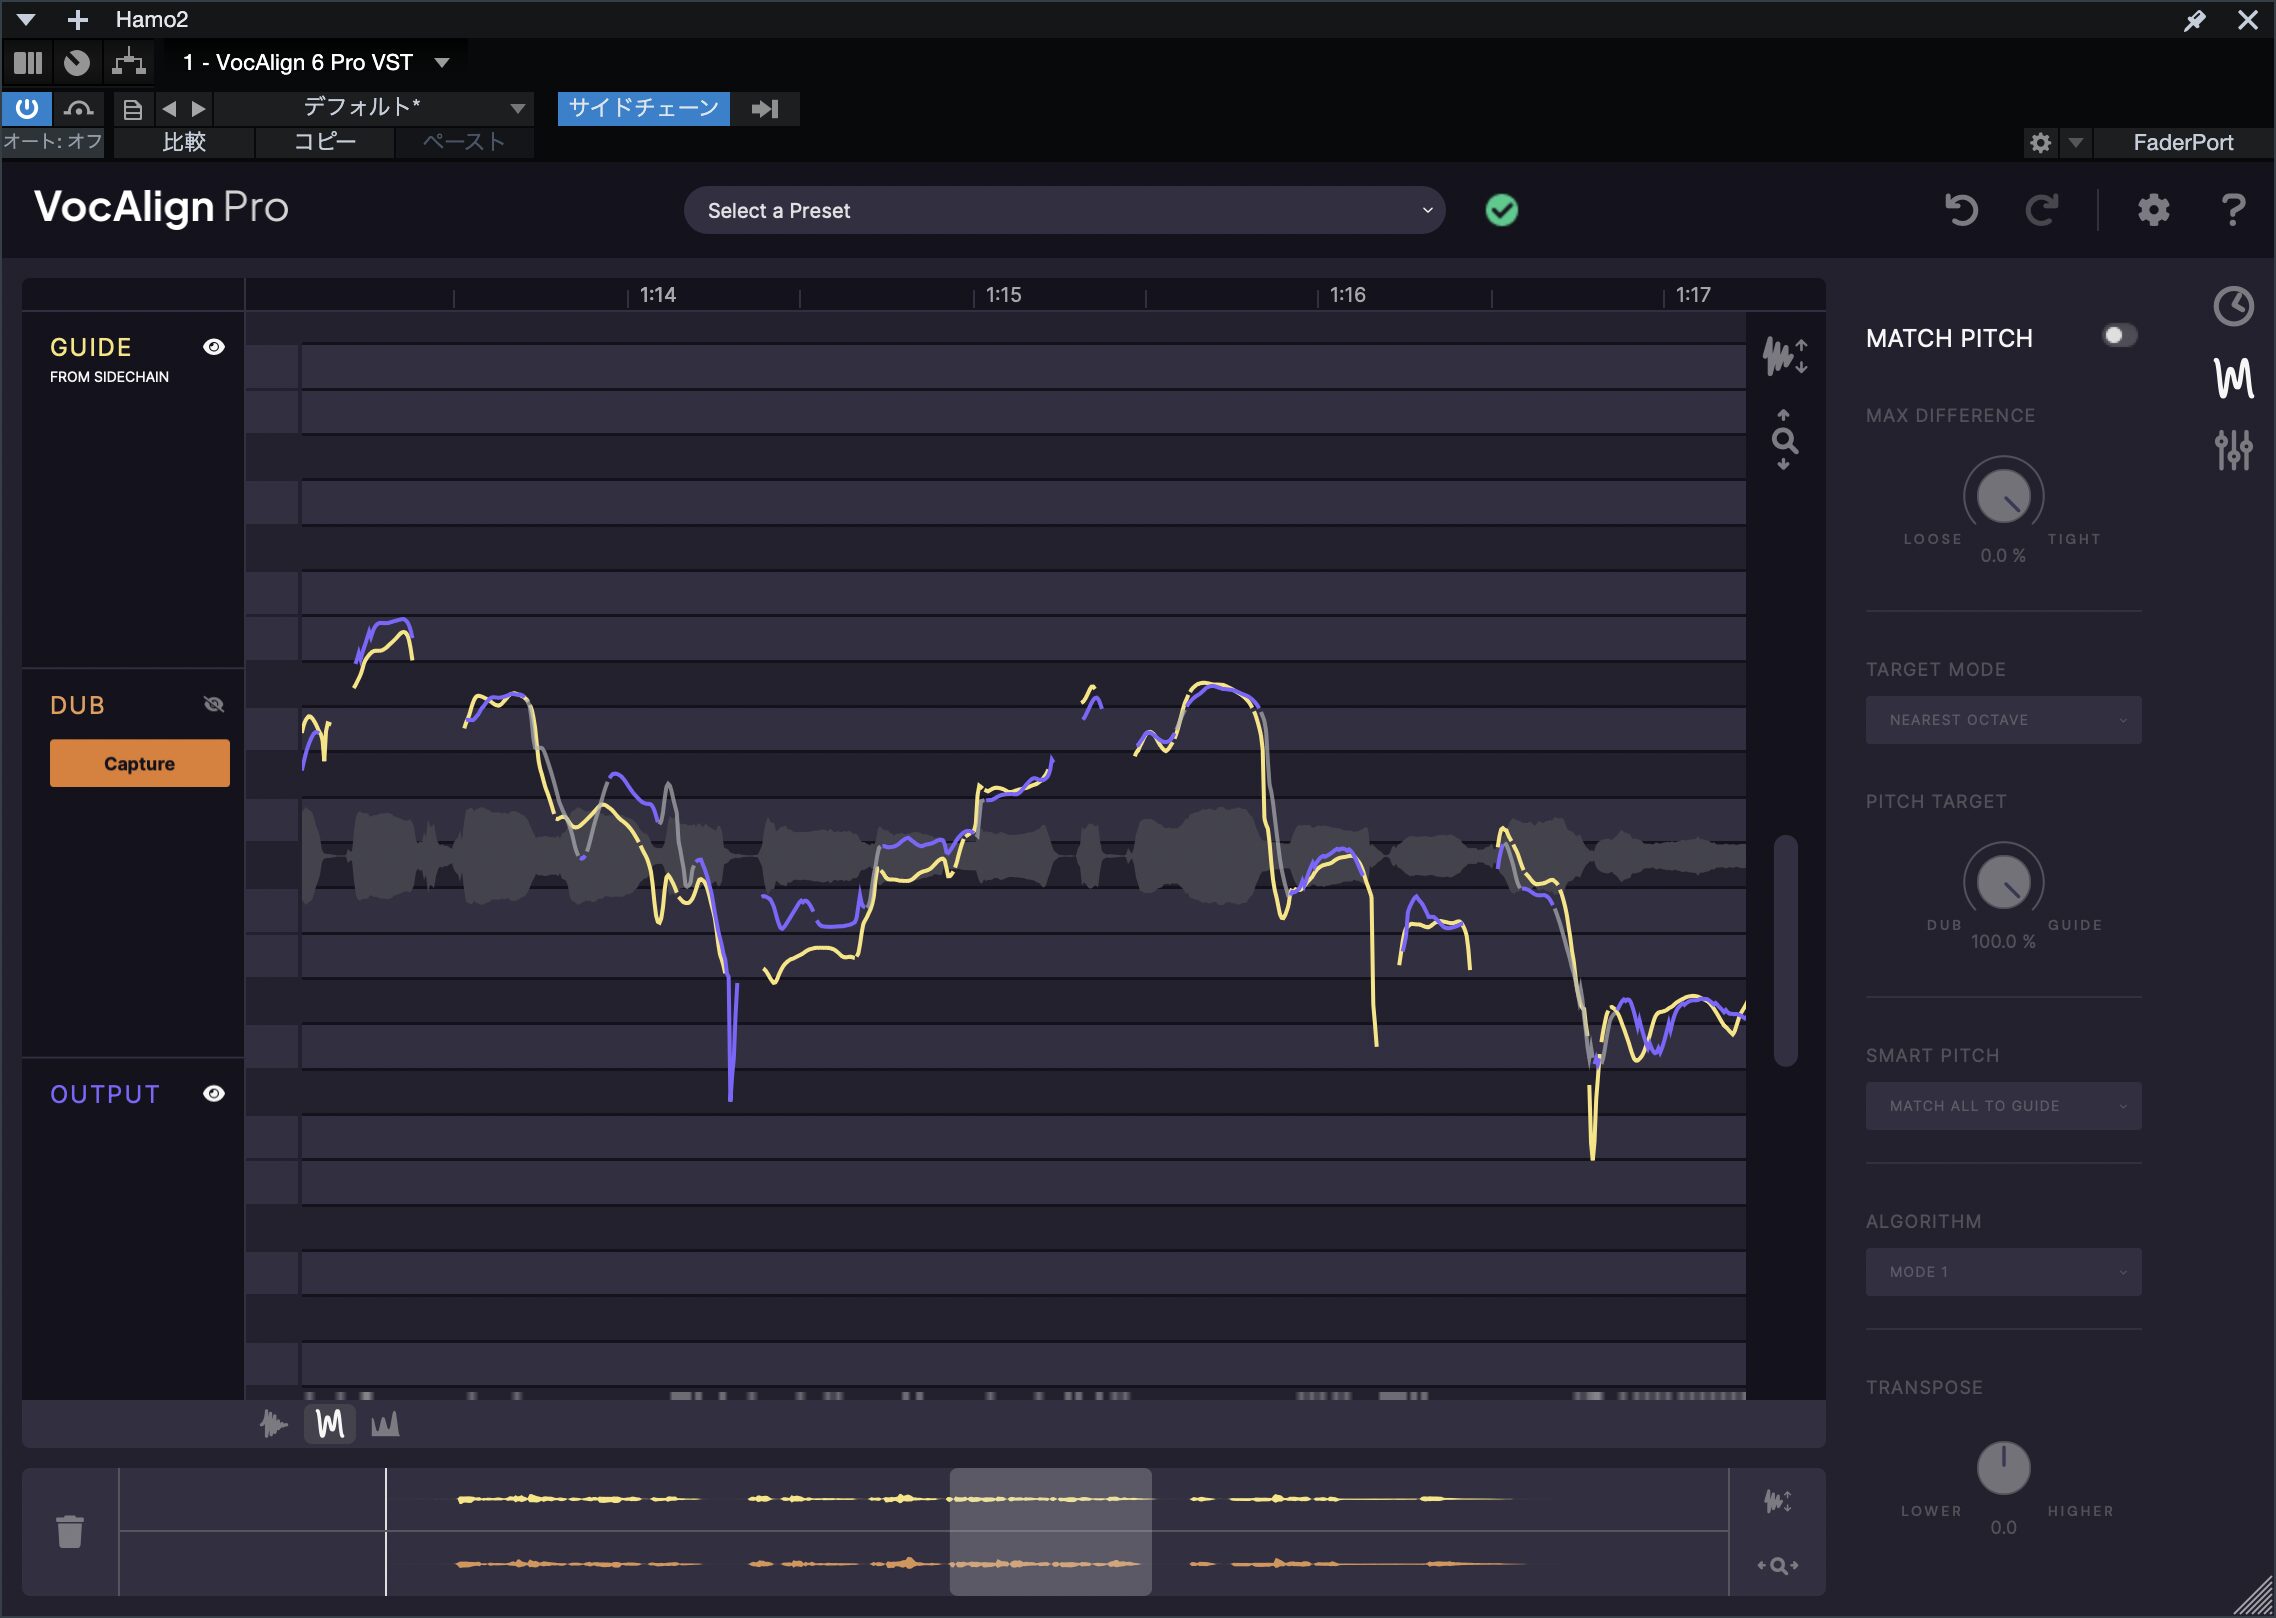Toggle the Output track eye icon
This screenshot has height=1618, width=2276.
click(214, 1094)
